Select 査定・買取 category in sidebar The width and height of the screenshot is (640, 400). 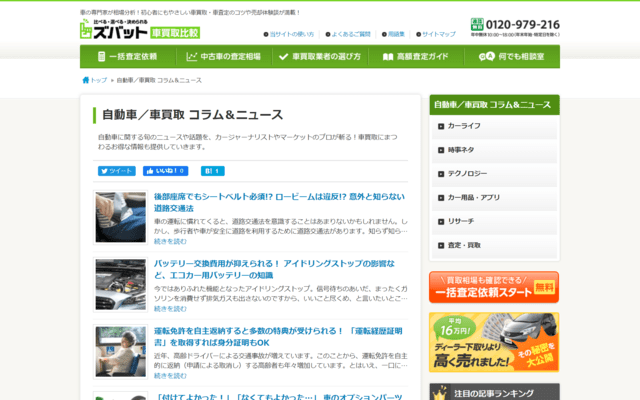click(x=494, y=245)
